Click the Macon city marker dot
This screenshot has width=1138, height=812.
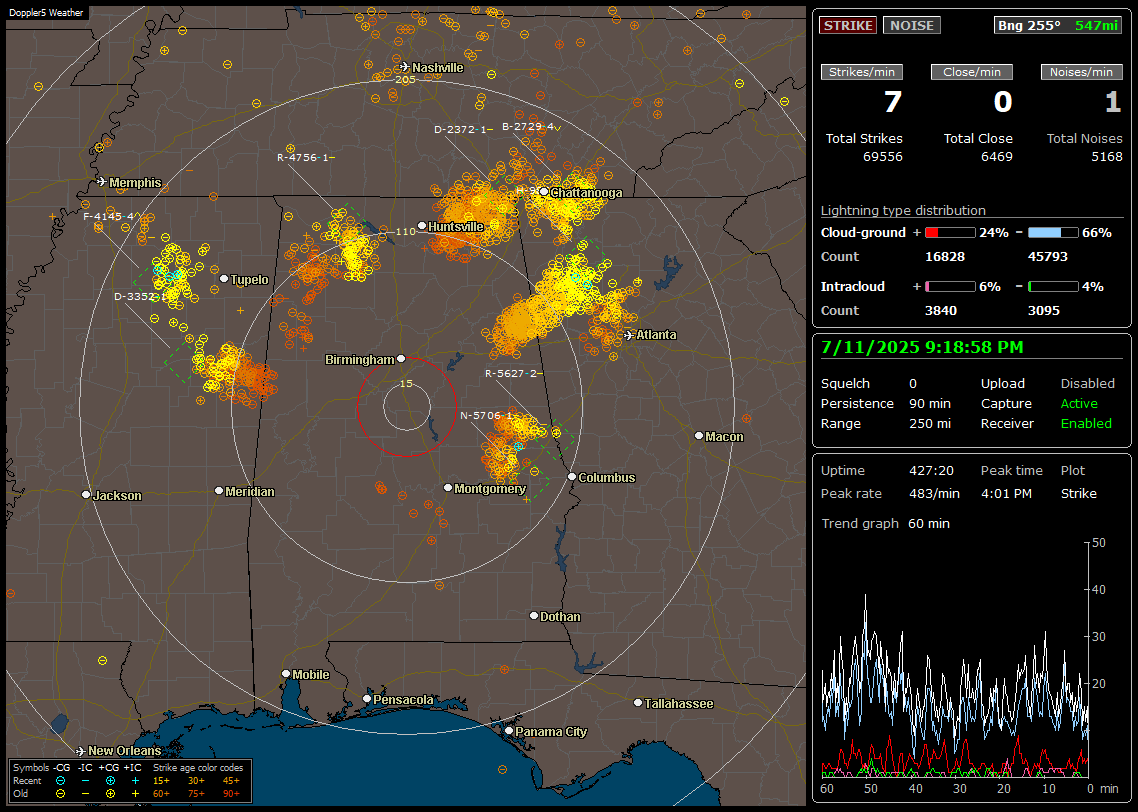(699, 436)
